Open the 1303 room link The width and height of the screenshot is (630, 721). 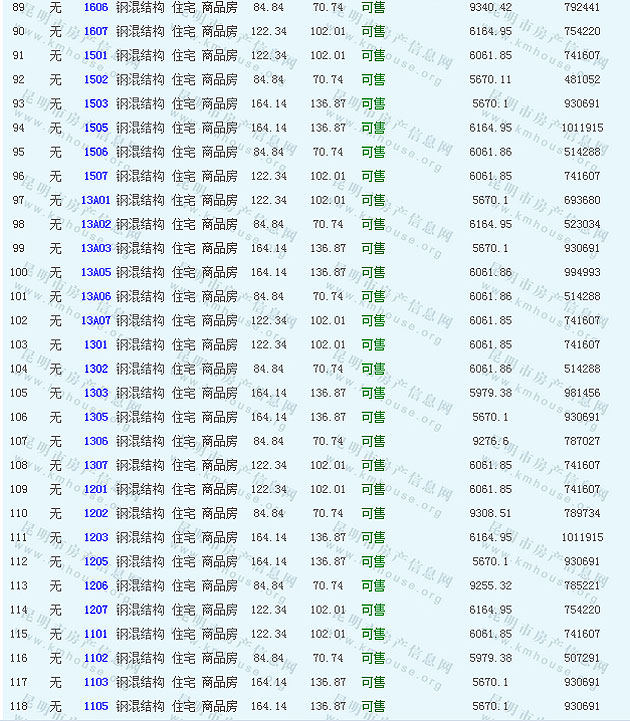click(96, 393)
